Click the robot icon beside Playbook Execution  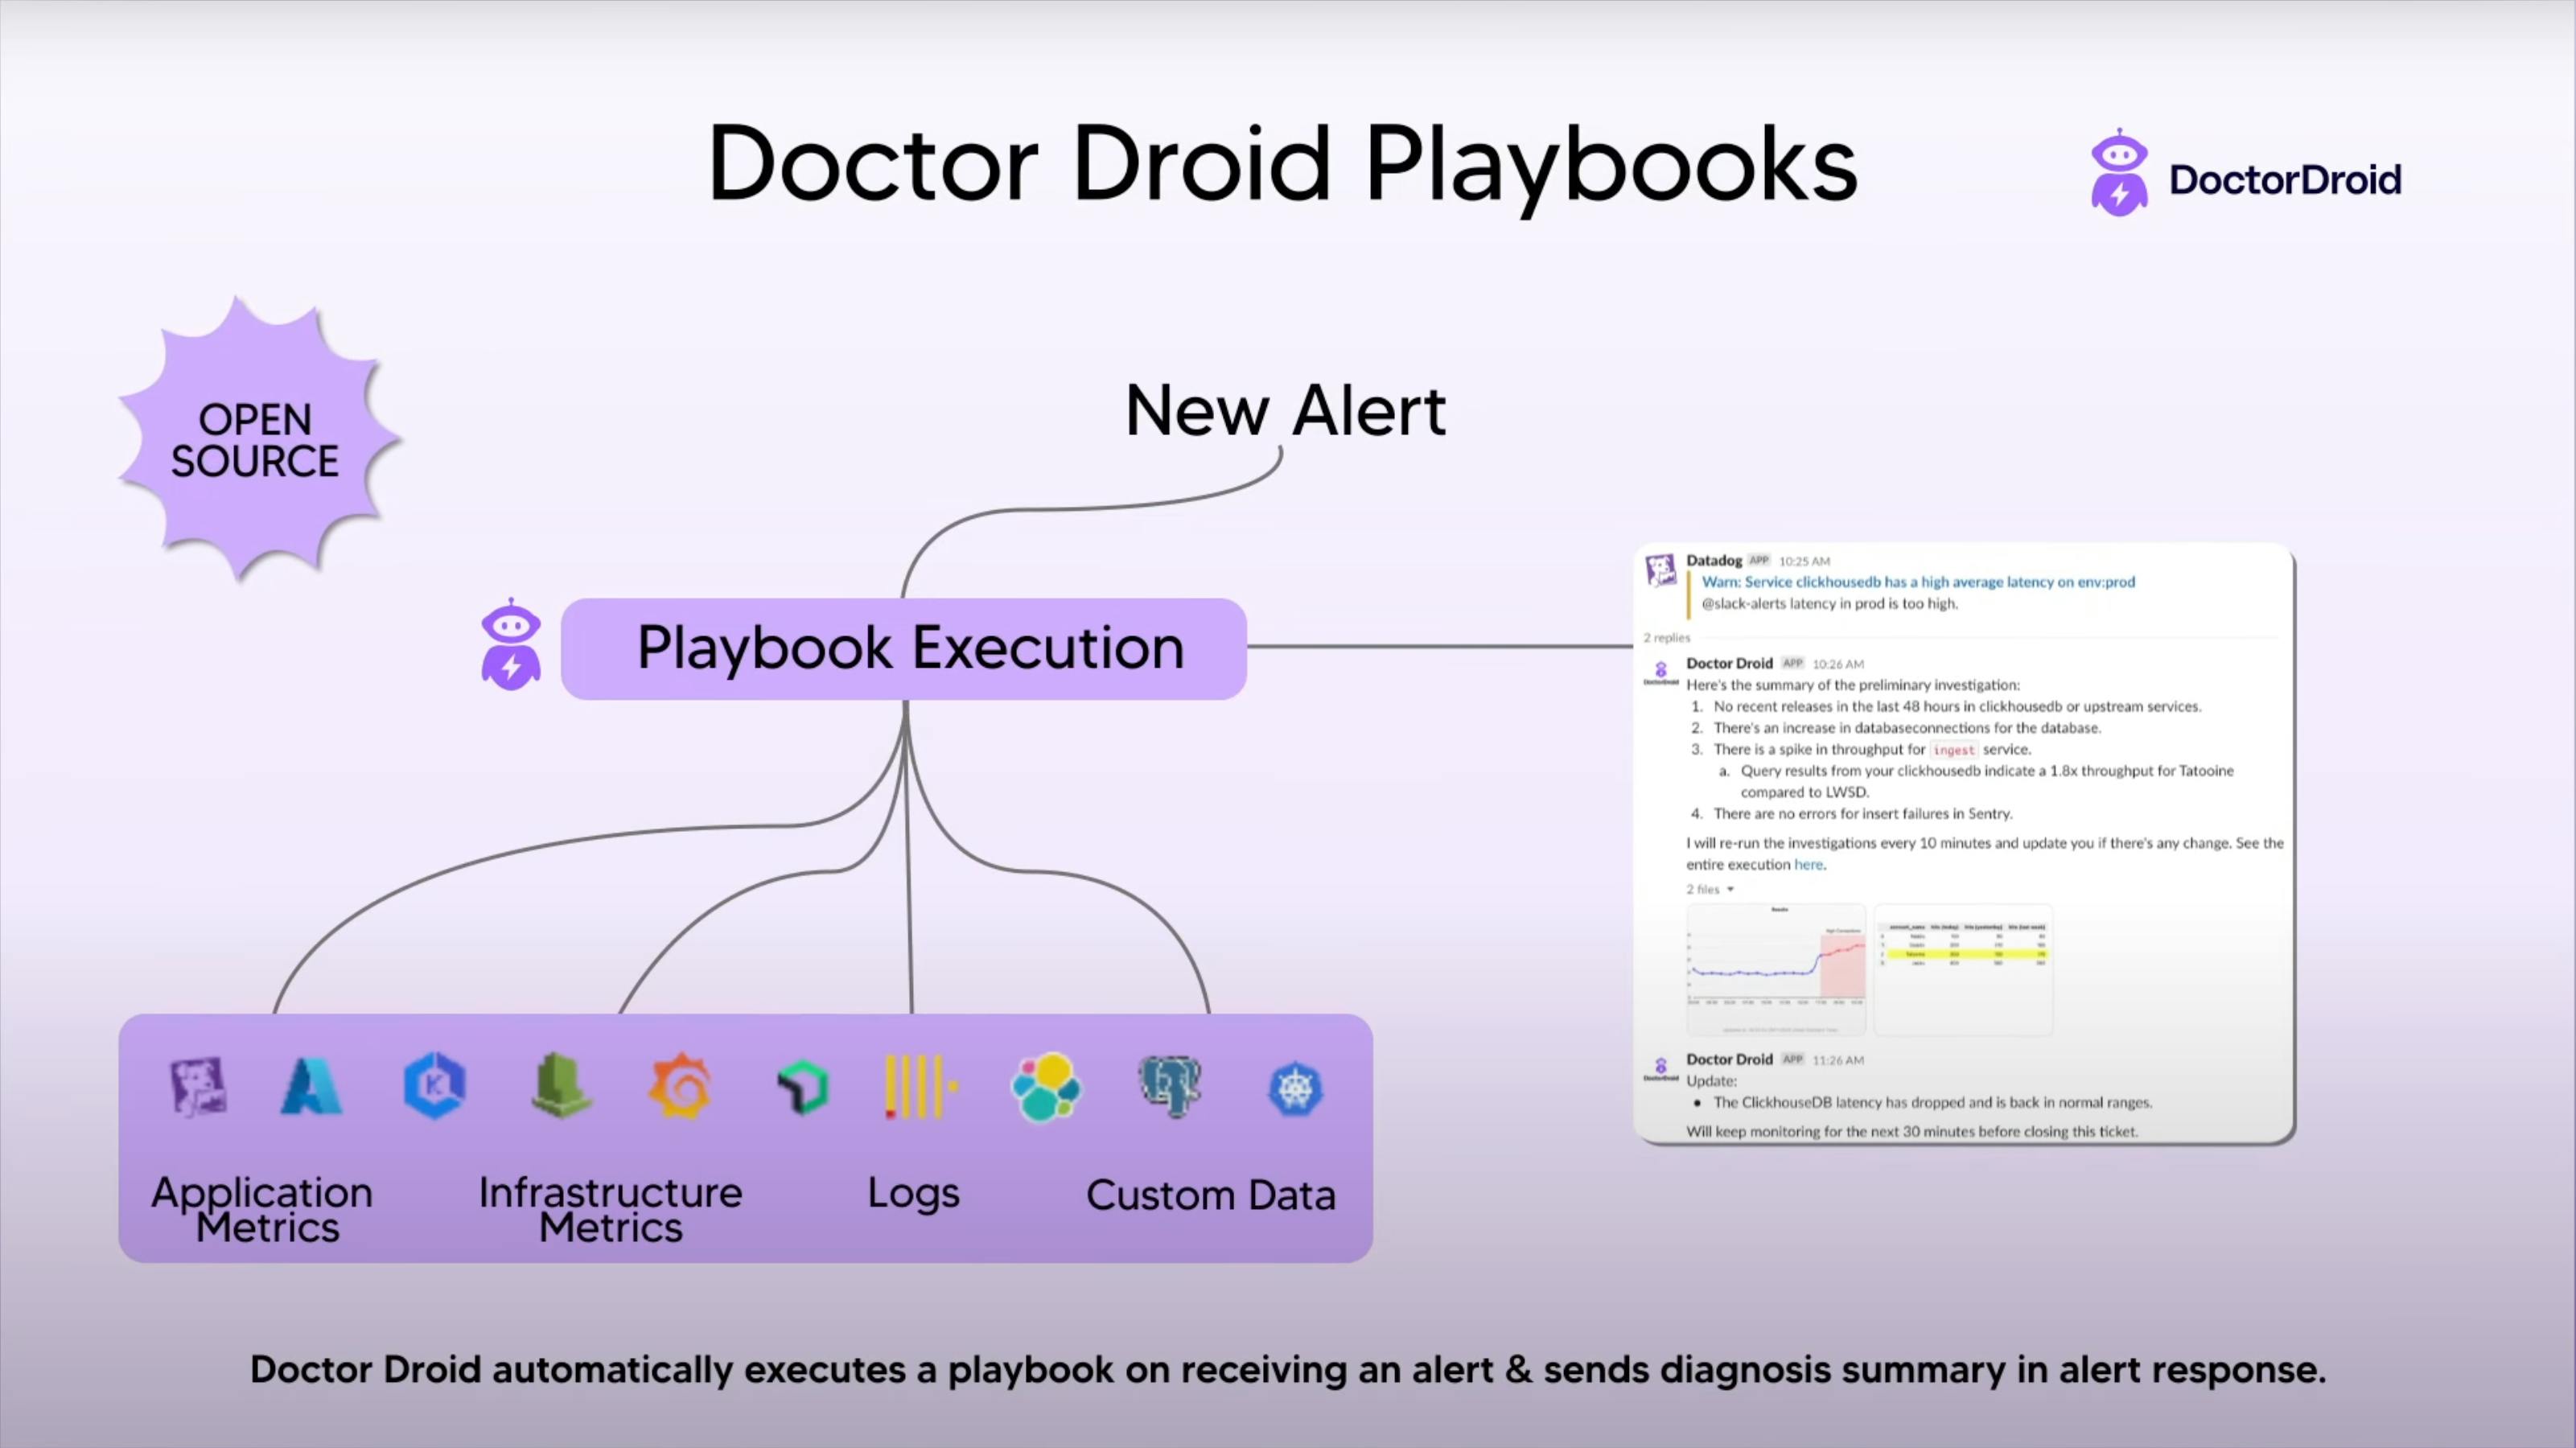click(511, 645)
